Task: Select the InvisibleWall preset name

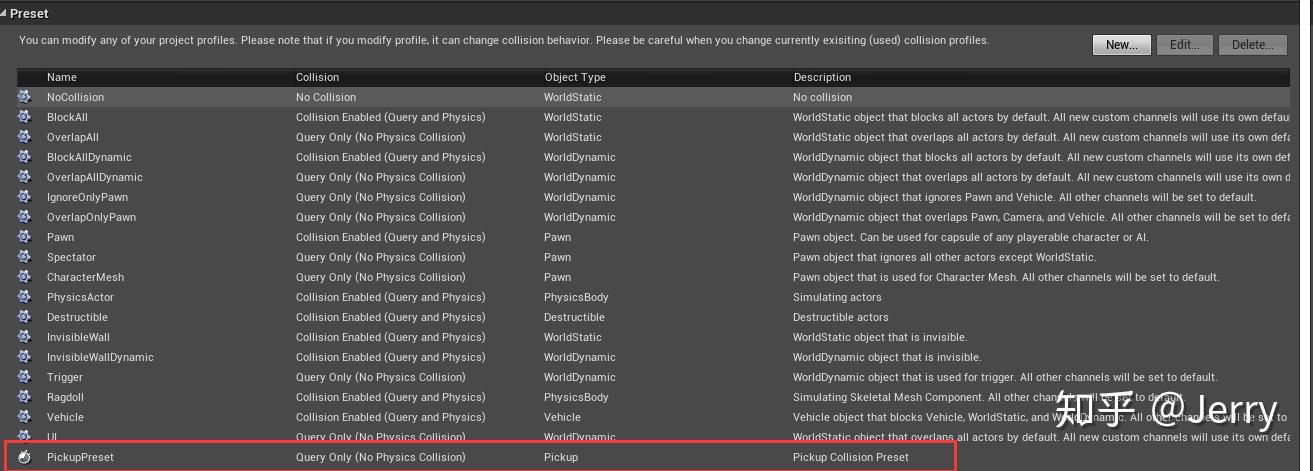Action: pos(78,337)
